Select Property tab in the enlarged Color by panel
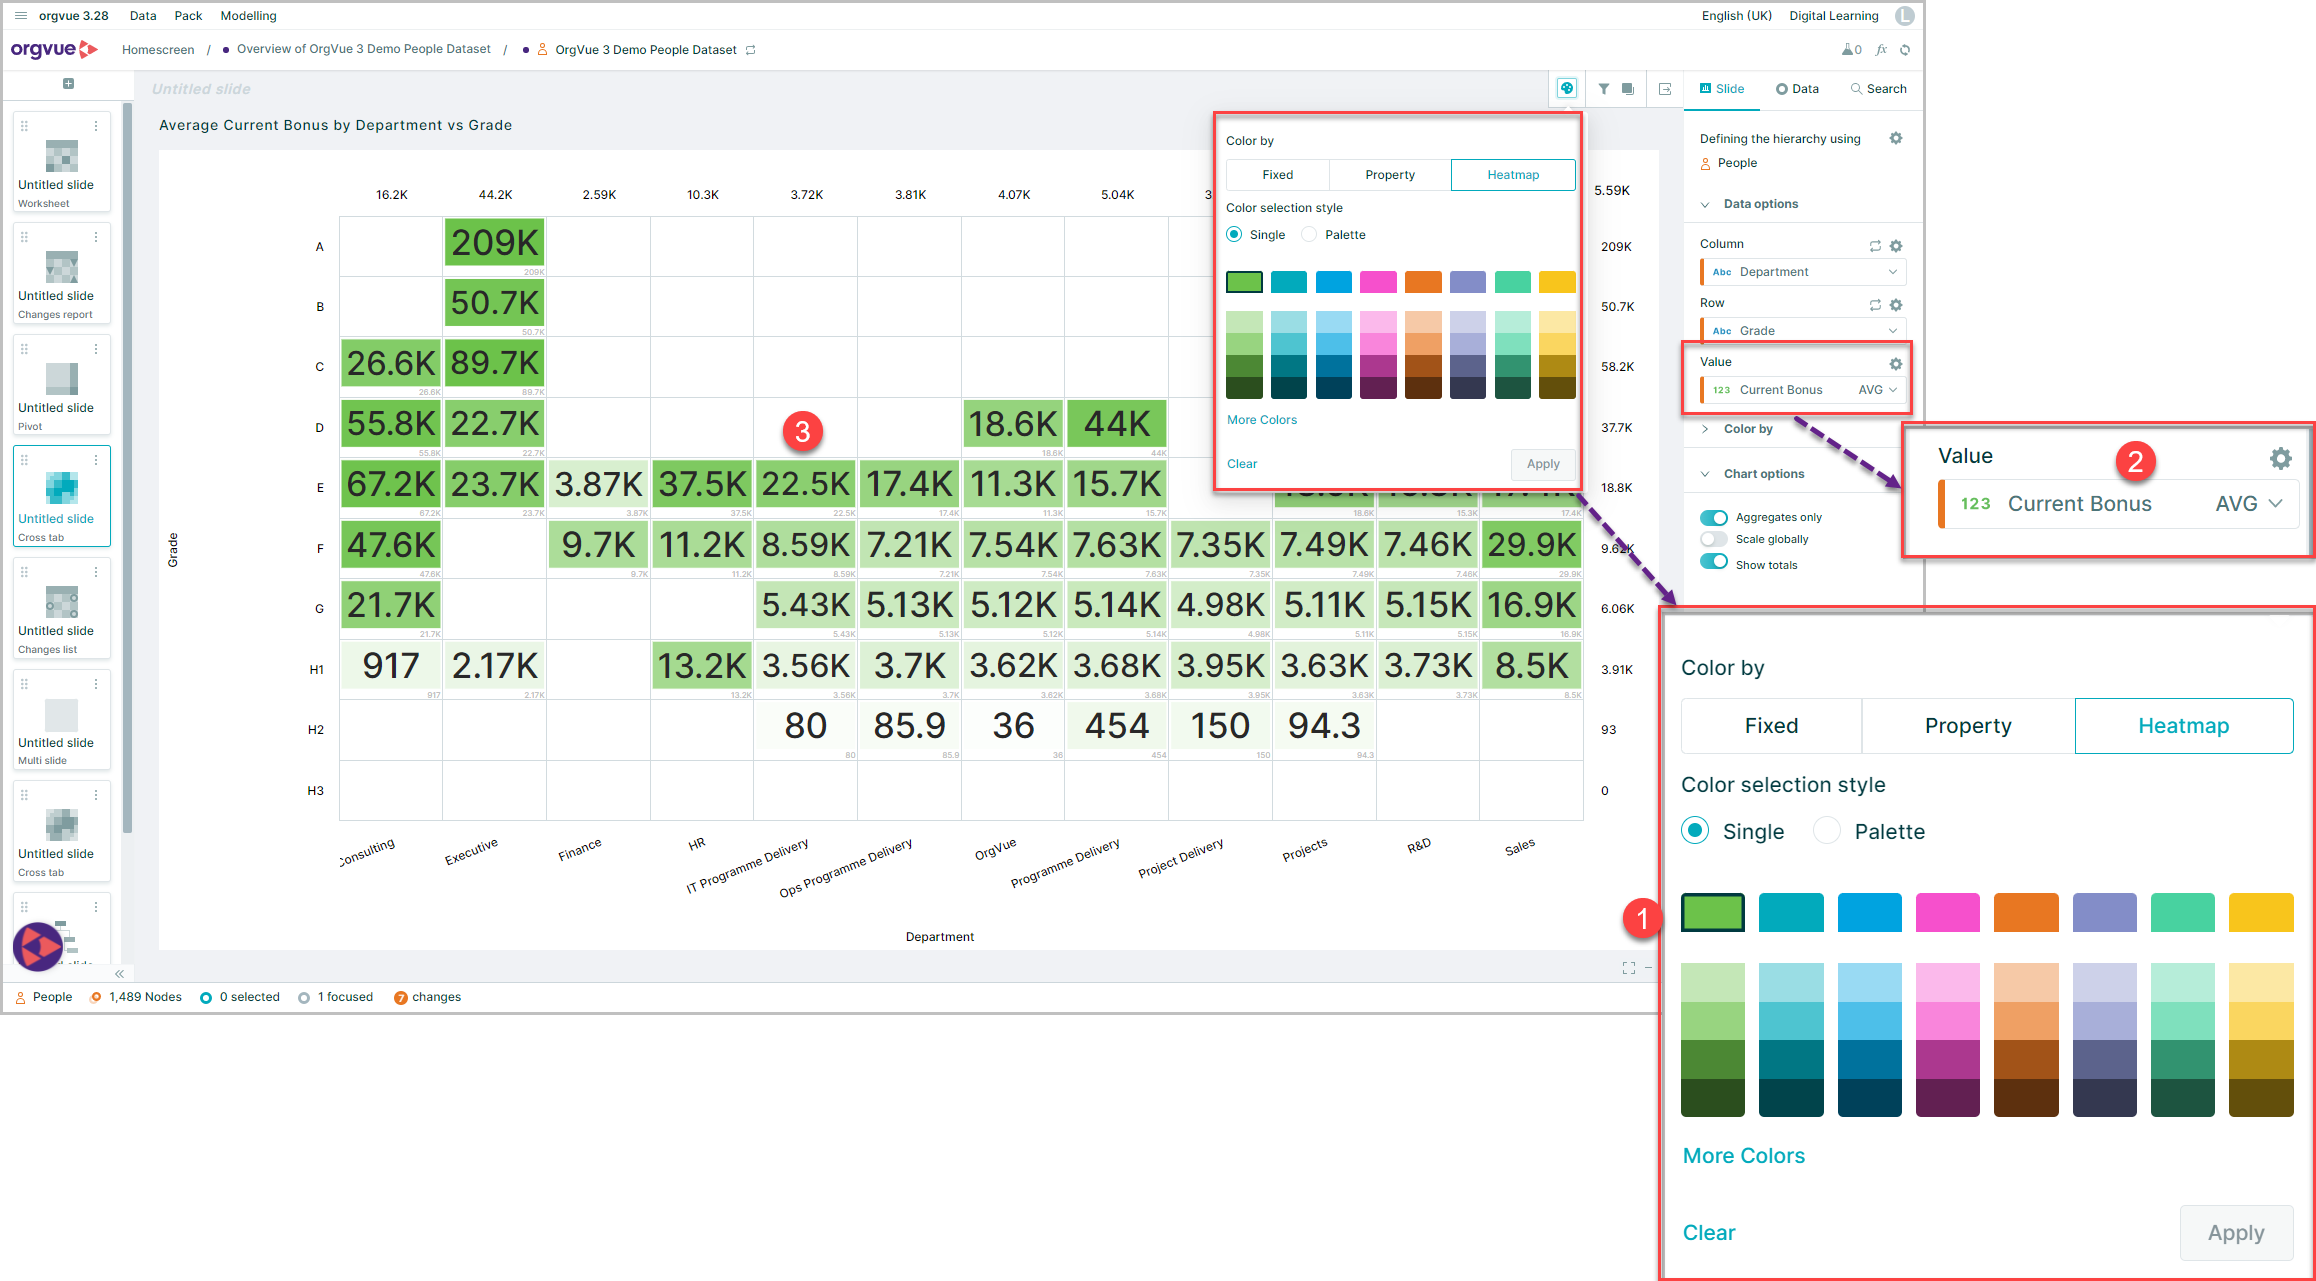 click(1968, 726)
